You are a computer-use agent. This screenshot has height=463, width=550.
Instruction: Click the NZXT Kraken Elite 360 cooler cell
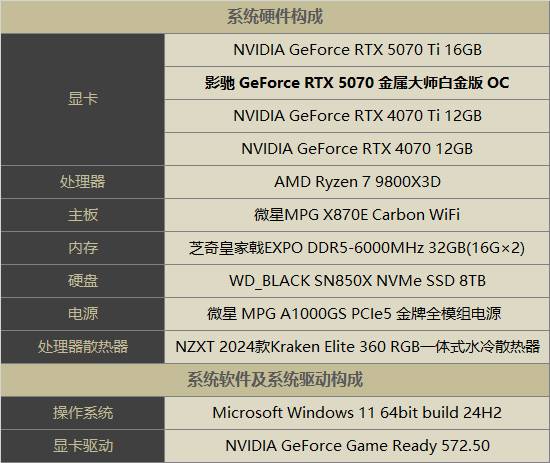click(x=357, y=347)
